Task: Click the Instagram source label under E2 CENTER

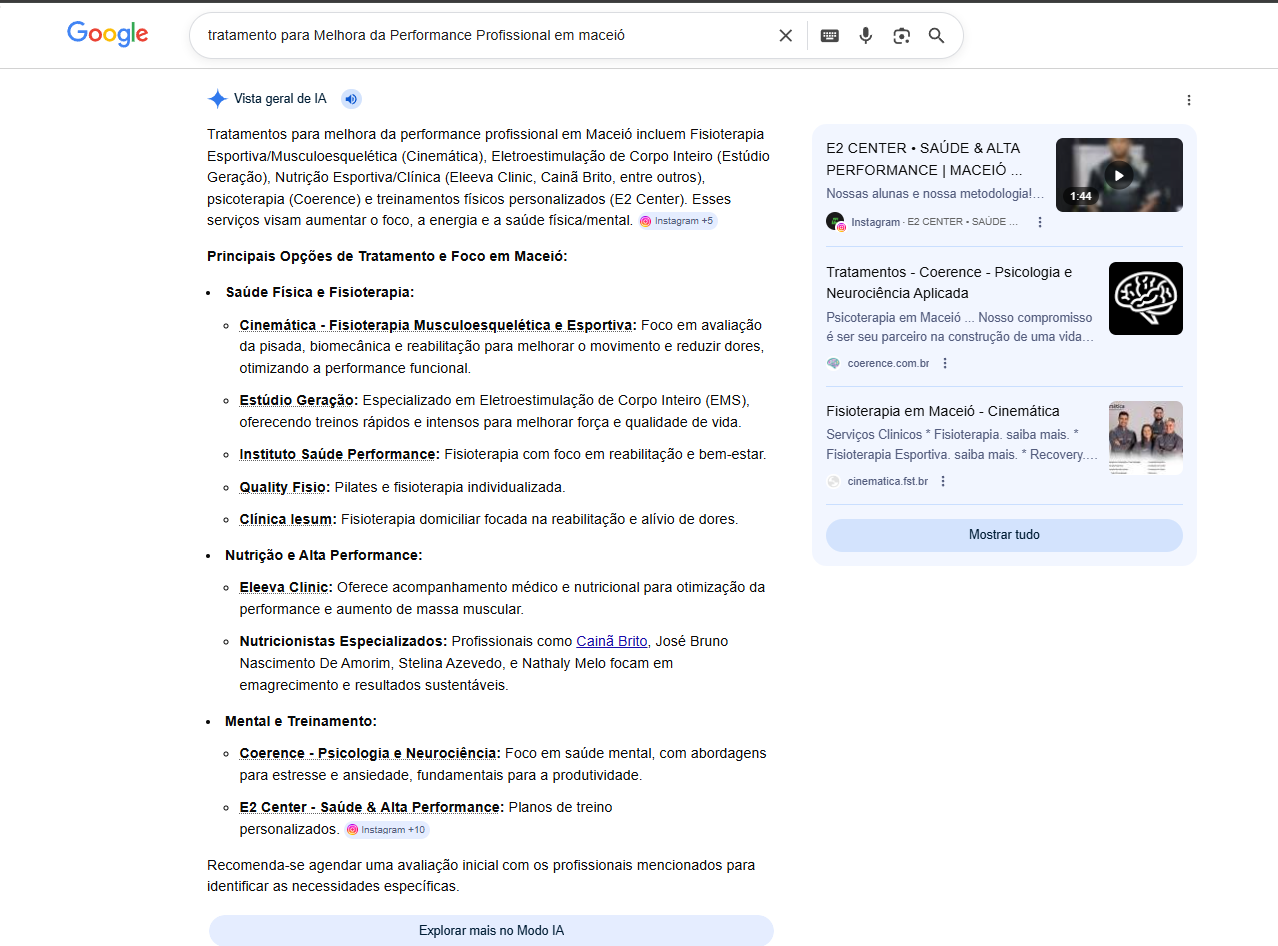Action: (876, 222)
